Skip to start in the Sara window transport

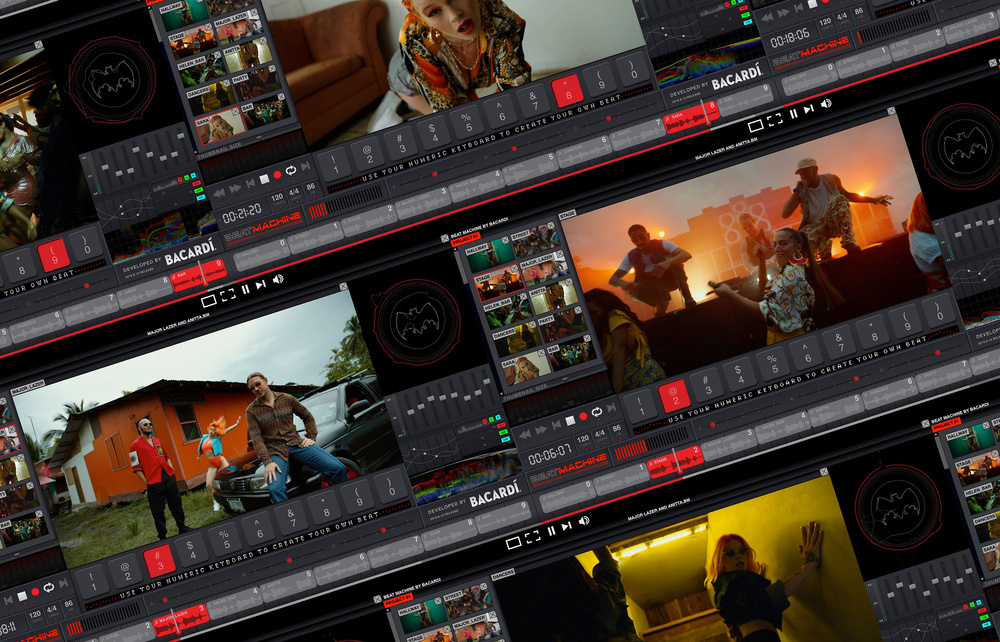click(x=250, y=184)
